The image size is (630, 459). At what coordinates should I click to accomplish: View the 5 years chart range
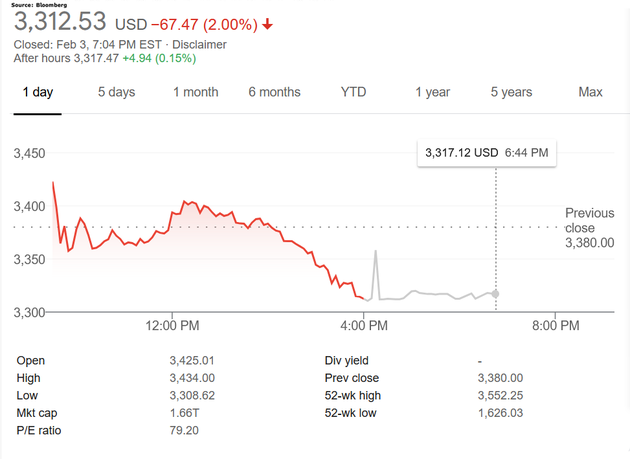pyautogui.click(x=511, y=92)
